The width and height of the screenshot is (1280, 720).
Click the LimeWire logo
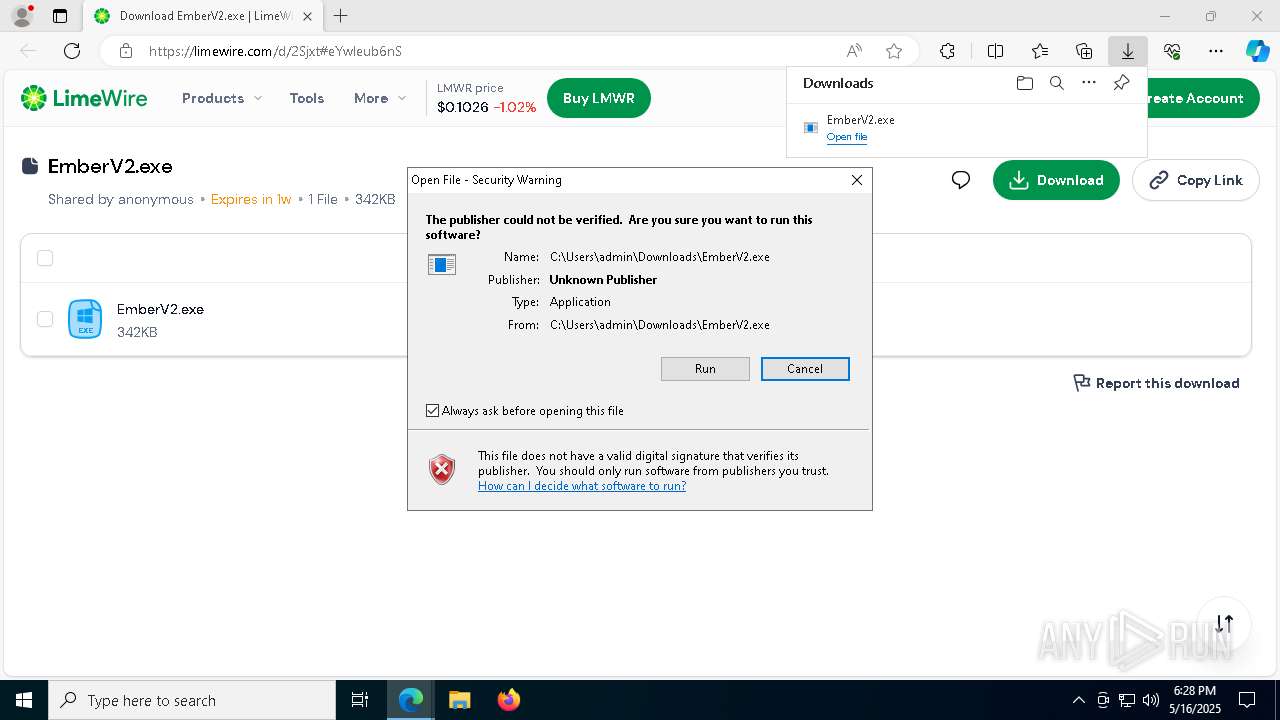tap(84, 98)
